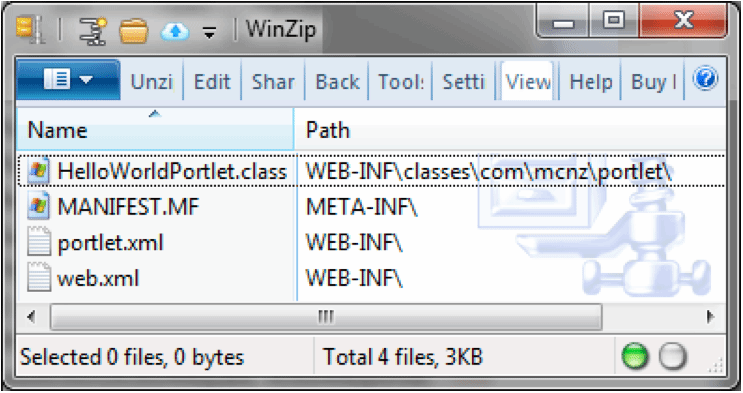This screenshot has width=743, height=393.
Task: Click the blue help question mark icon
Action: pos(705,78)
